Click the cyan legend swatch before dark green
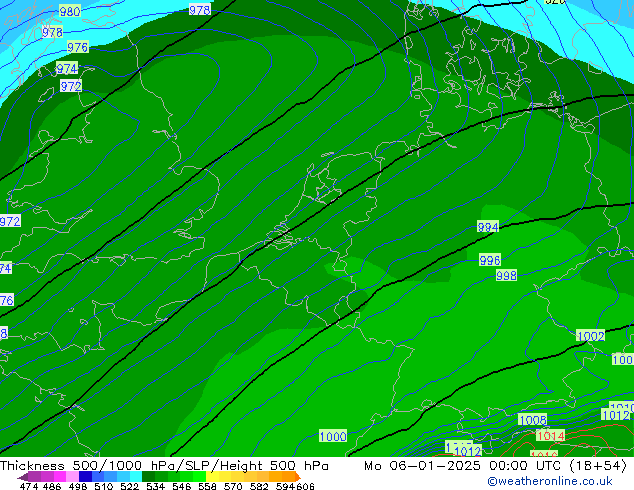 136,477
